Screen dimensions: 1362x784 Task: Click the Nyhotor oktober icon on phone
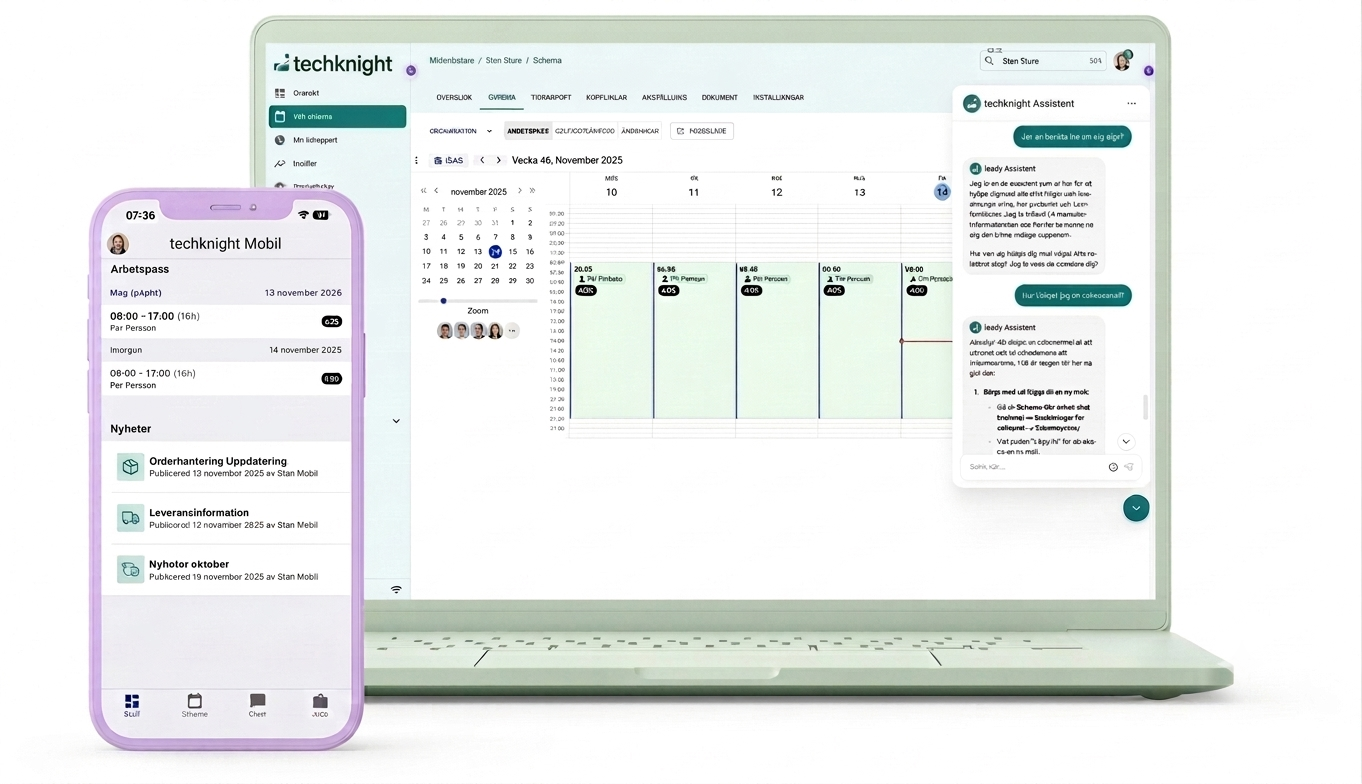pyautogui.click(x=130, y=570)
